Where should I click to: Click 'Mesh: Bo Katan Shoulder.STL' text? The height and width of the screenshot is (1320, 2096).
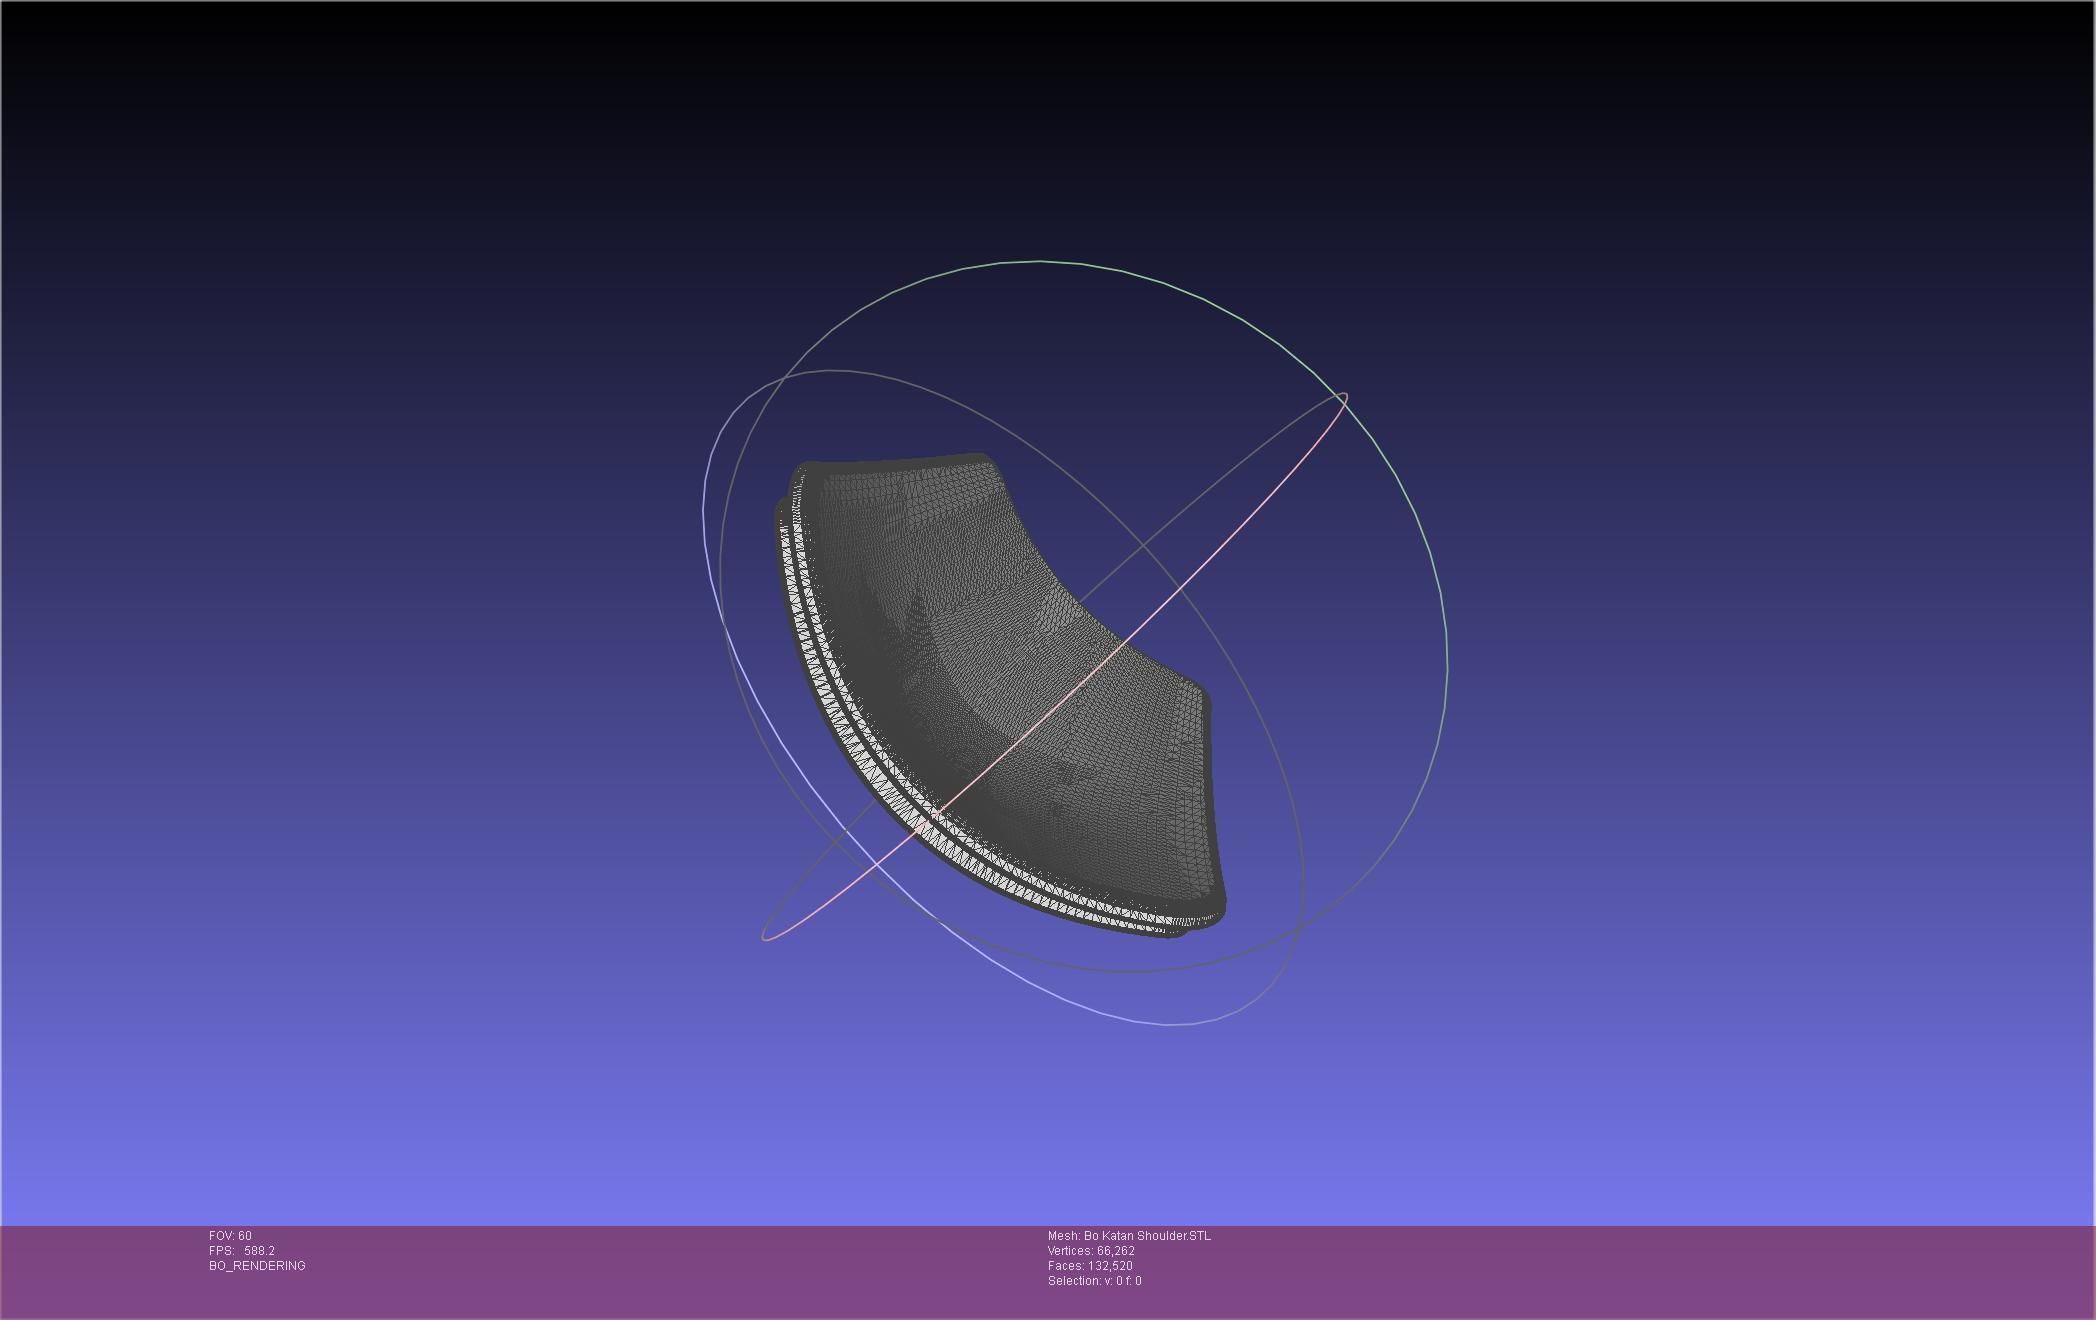(x=1129, y=1236)
